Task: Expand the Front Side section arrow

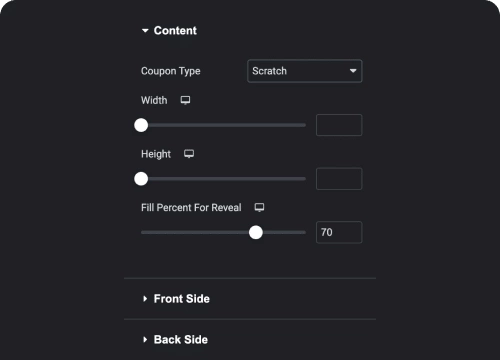Action: point(145,299)
